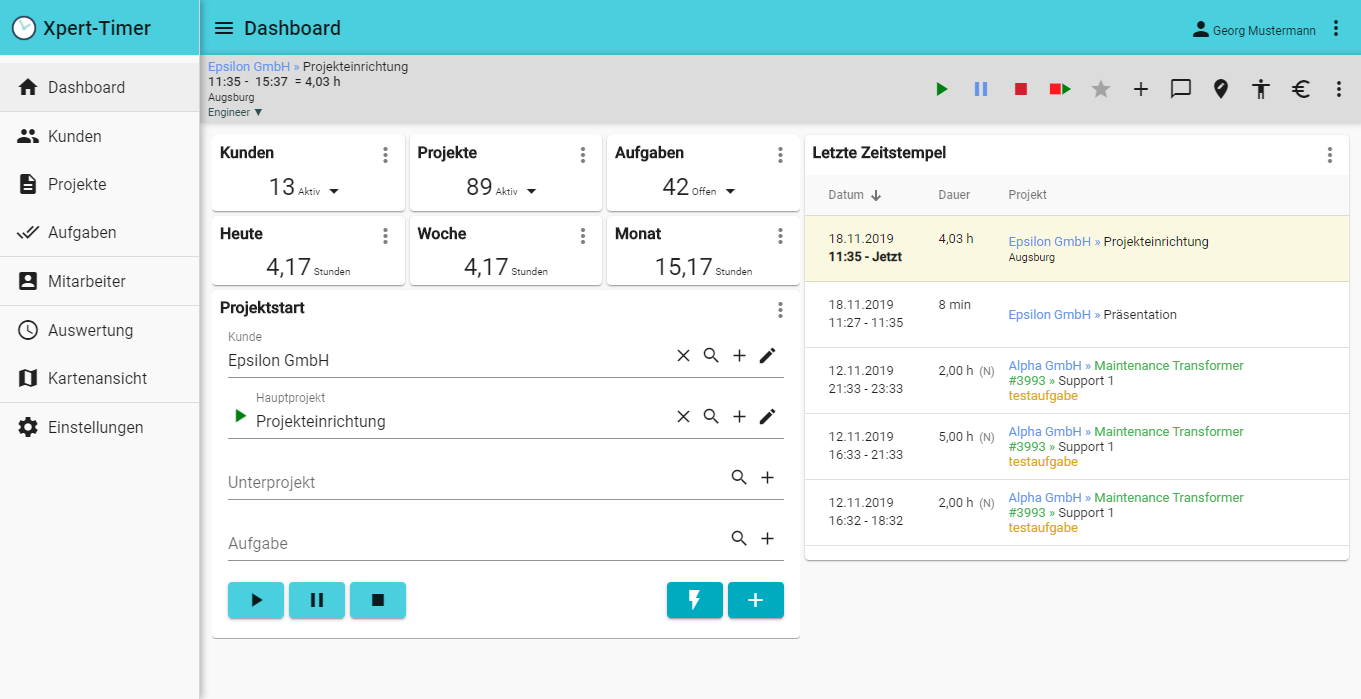This screenshot has height=699, width=1361.
Task: Open Auswertung in the sidebar
Action: coord(90,330)
